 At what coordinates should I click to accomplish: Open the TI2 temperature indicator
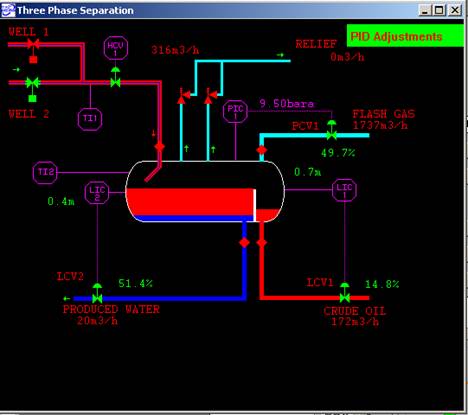point(45,172)
